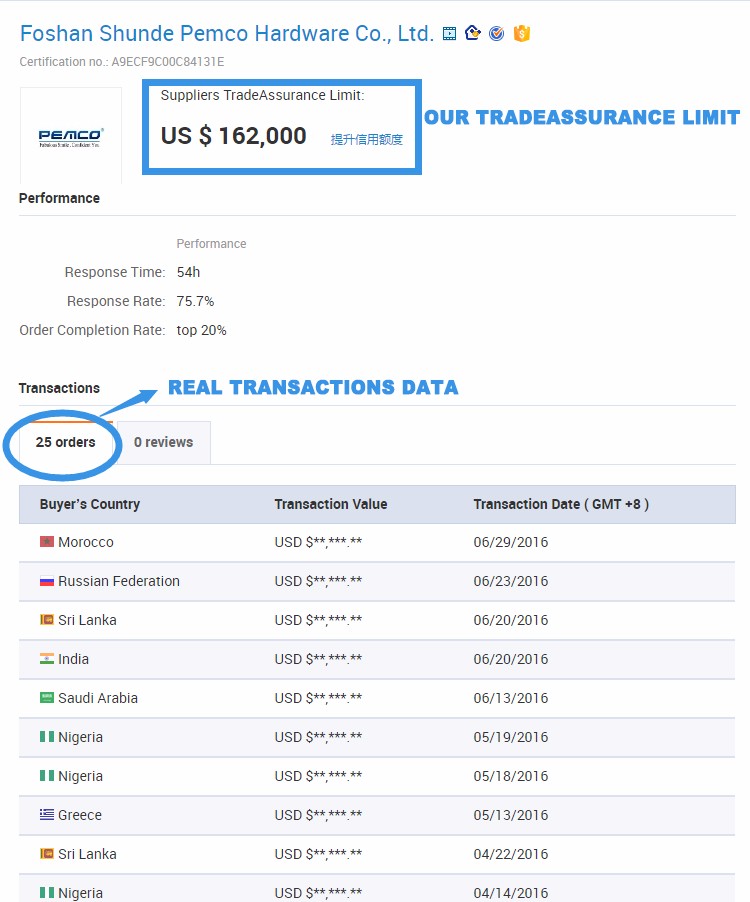Screen dimensions: 750x902
Task: Open Foshan Shunde Pemco Hardware company link
Action: (227, 34)
